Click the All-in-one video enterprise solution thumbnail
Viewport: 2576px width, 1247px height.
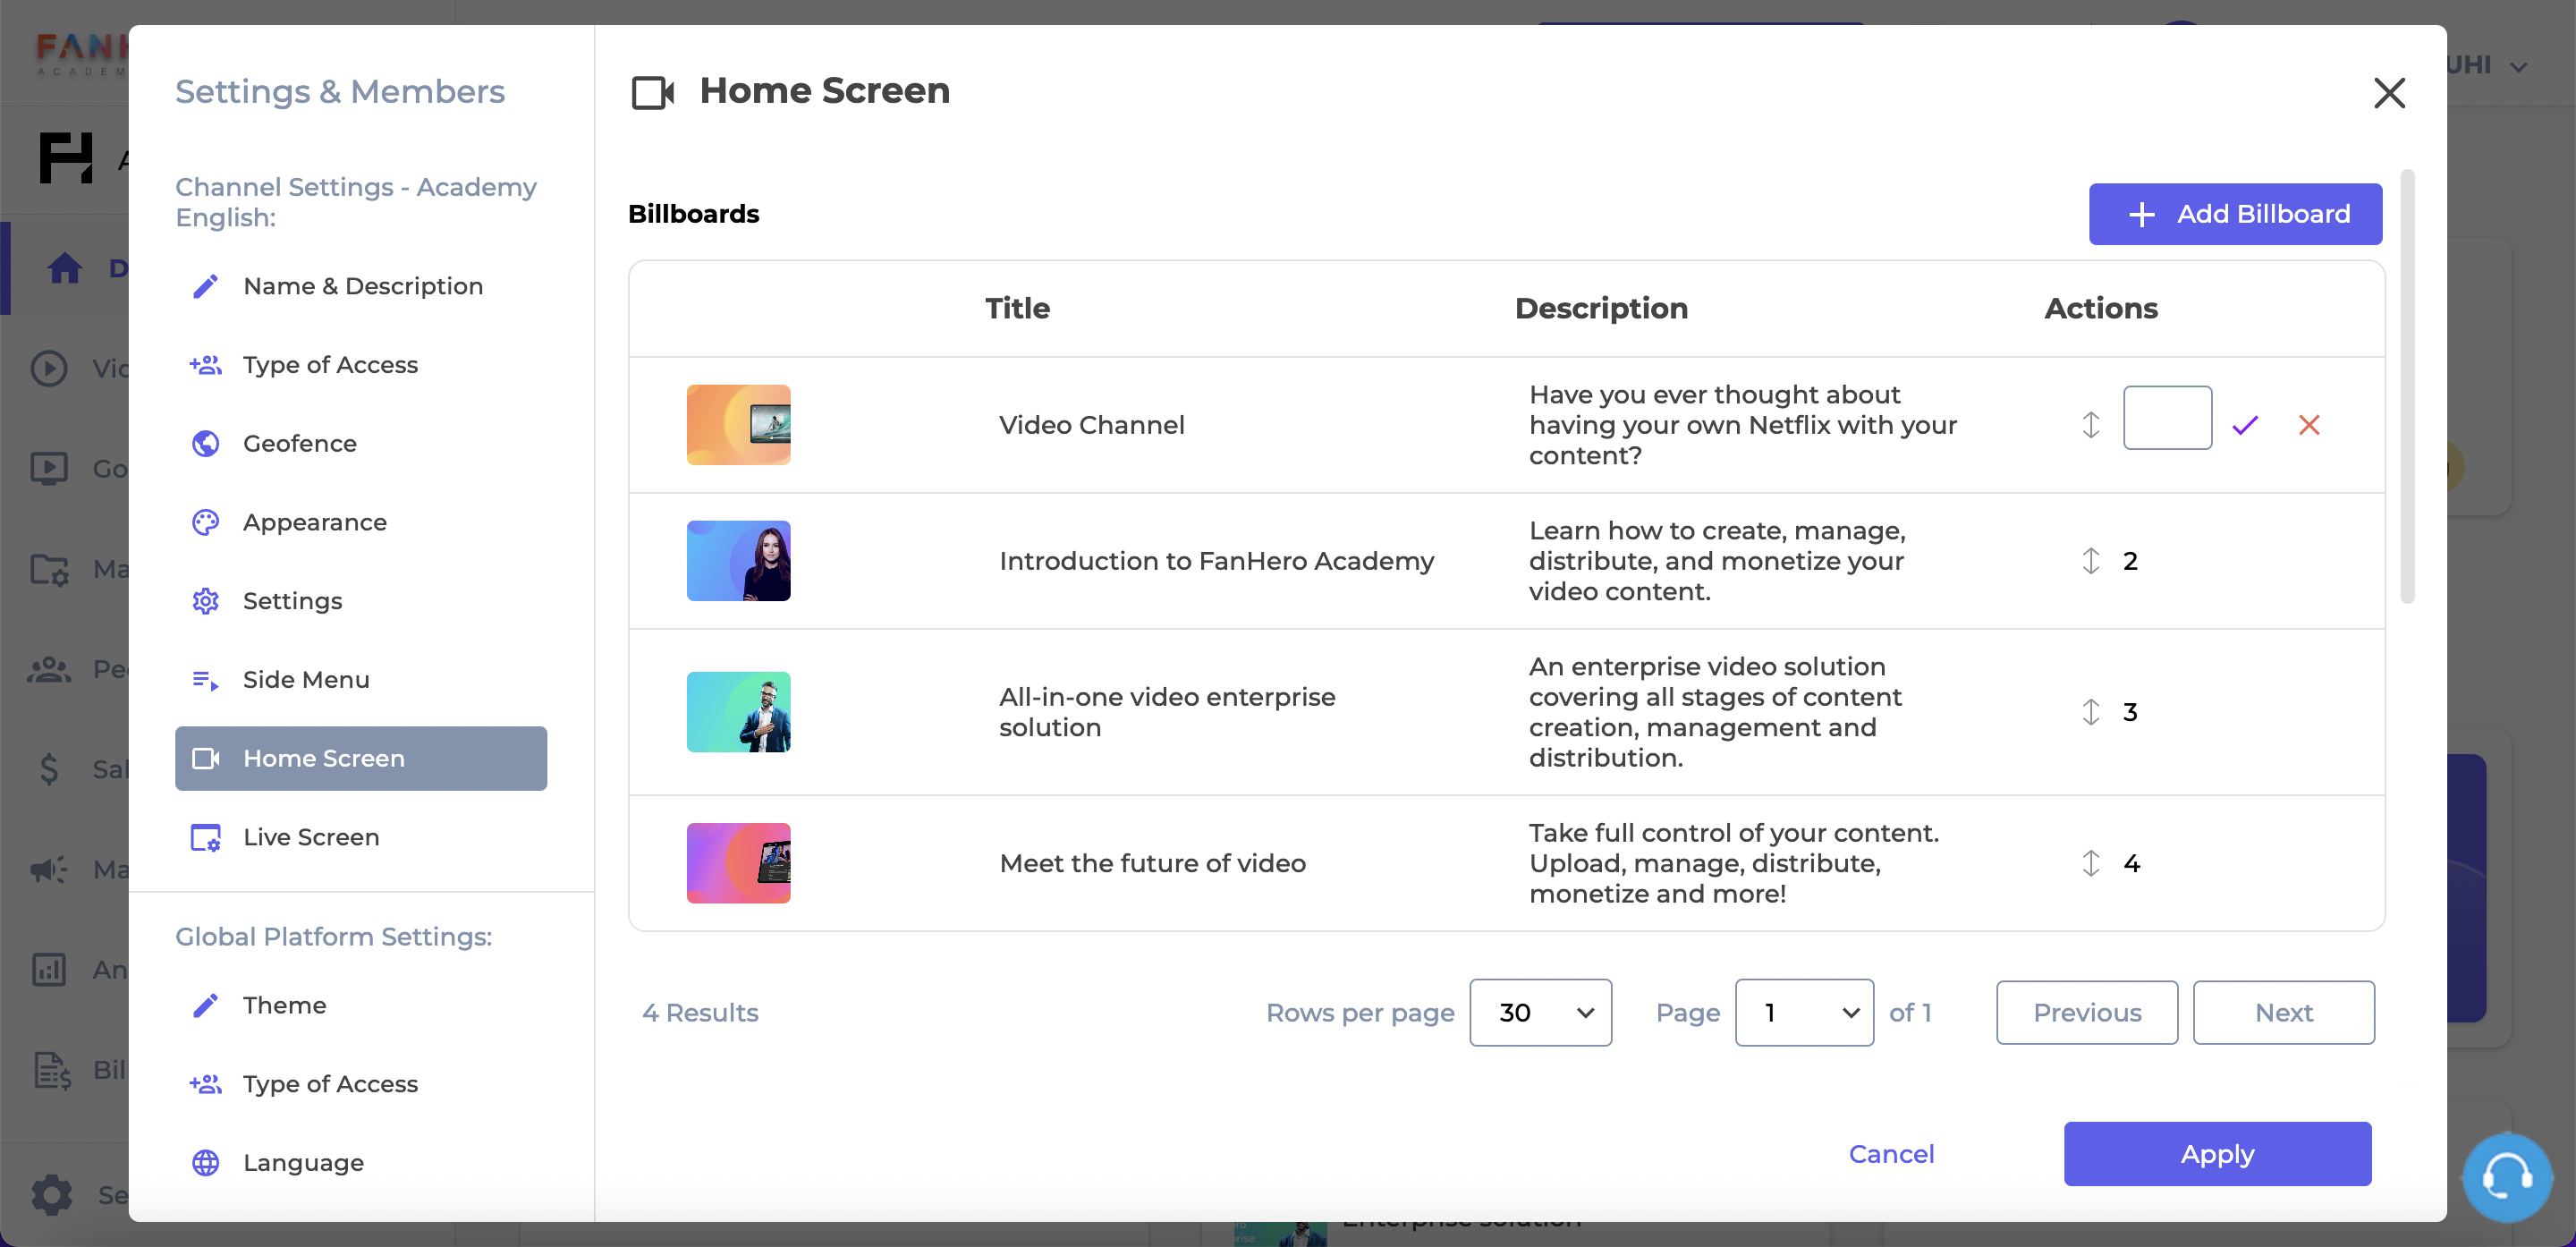[x=738, y=712]
